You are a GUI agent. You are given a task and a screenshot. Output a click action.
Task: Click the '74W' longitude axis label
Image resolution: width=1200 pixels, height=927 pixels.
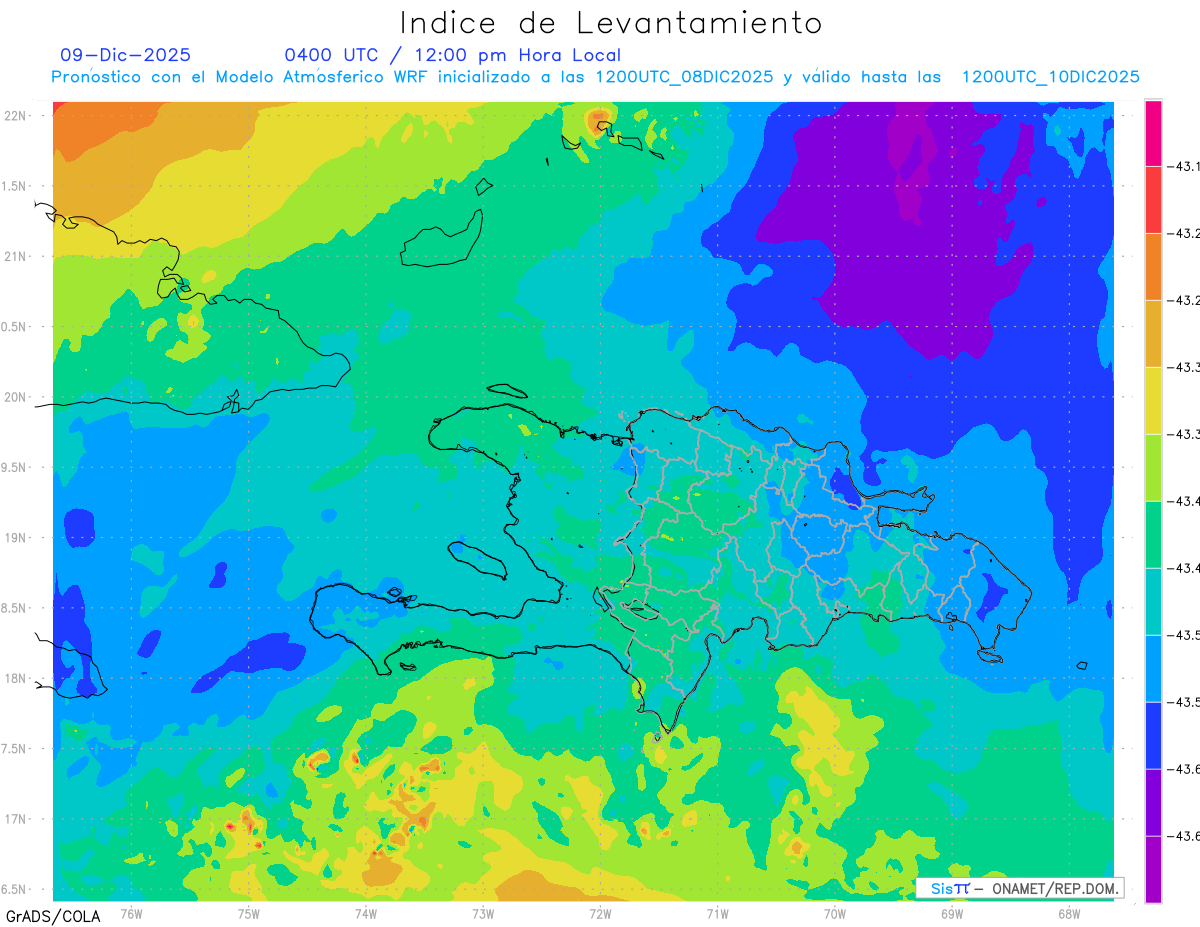coord(365,913)
